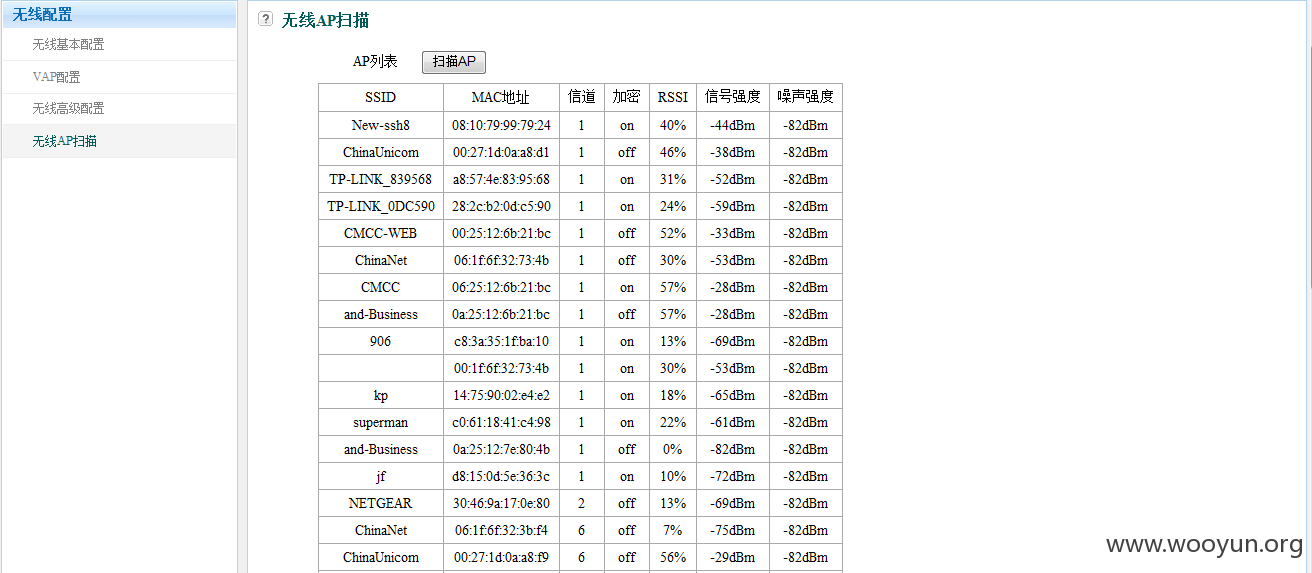Select the CMCC-WEB SSID cell
Viewport: 1312px width, 573px height.
(381, 233)
